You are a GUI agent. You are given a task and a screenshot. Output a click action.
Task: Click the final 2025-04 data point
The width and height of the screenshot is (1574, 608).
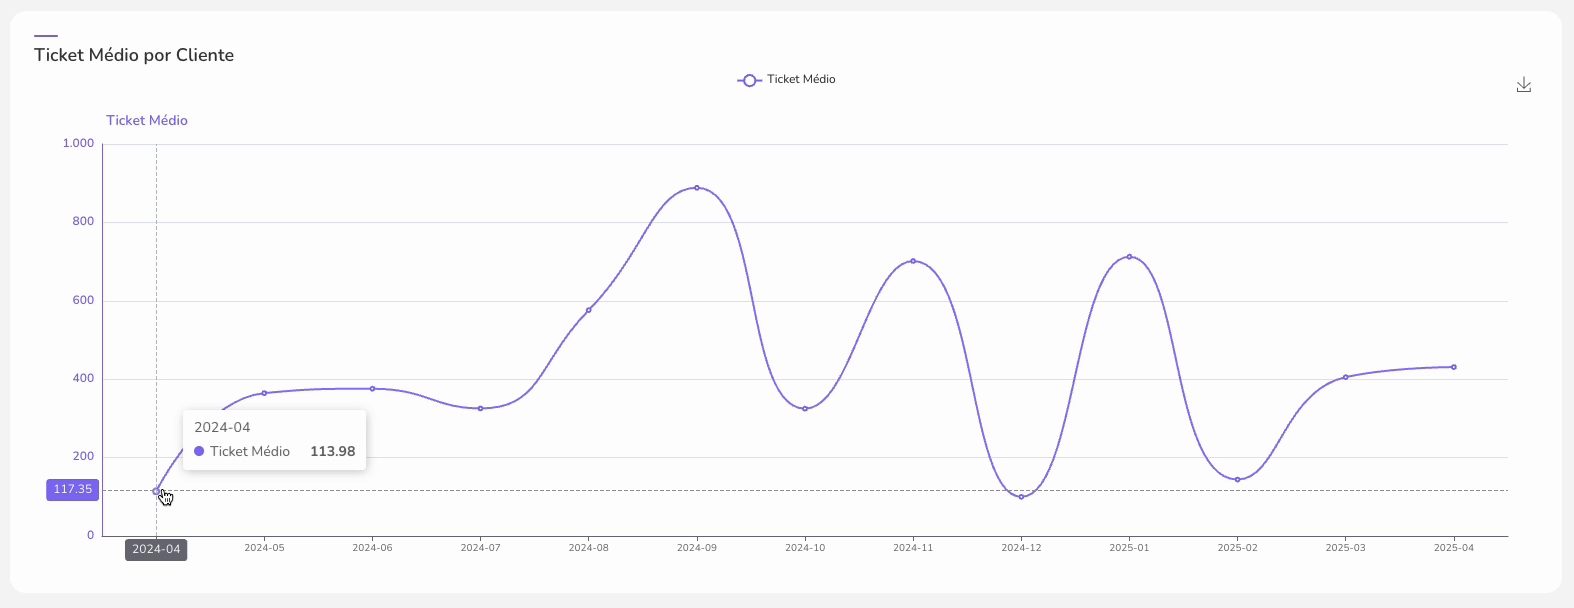point(1453,367)
